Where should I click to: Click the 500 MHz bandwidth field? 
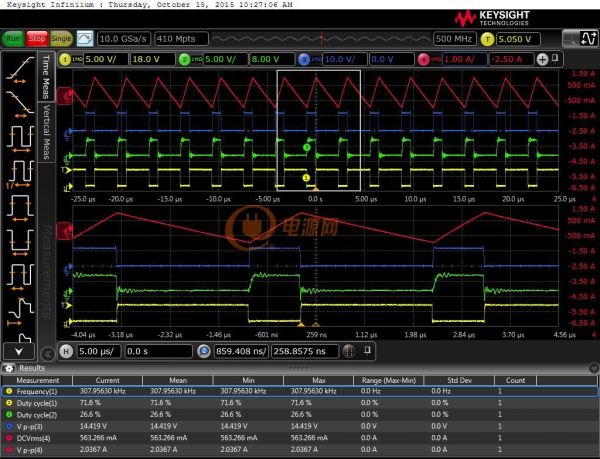[454, 39]
